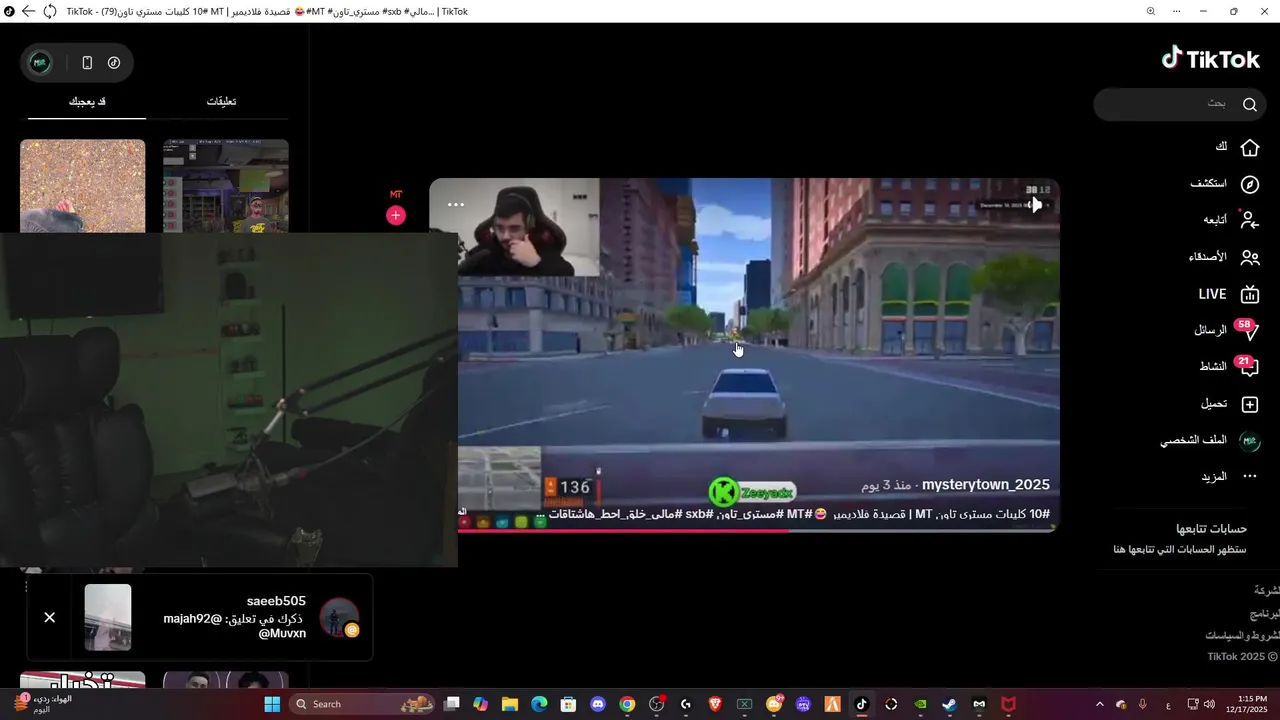This screenshot has width=1280, height=720.
Task: Open the notification video preview thumbnail
Action: [108, 617]
